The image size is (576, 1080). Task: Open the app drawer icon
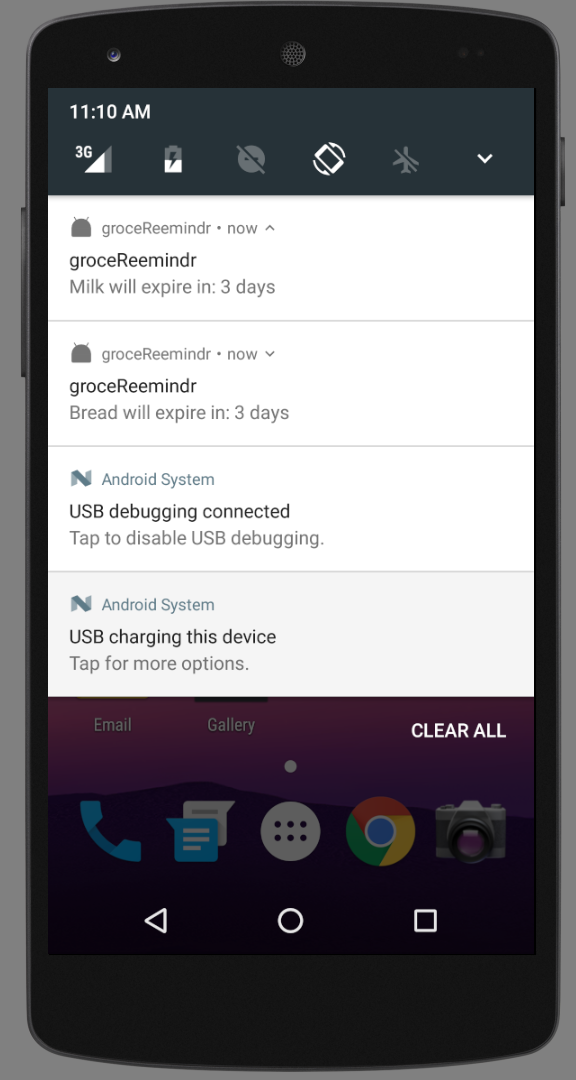[x=291, y=831]
